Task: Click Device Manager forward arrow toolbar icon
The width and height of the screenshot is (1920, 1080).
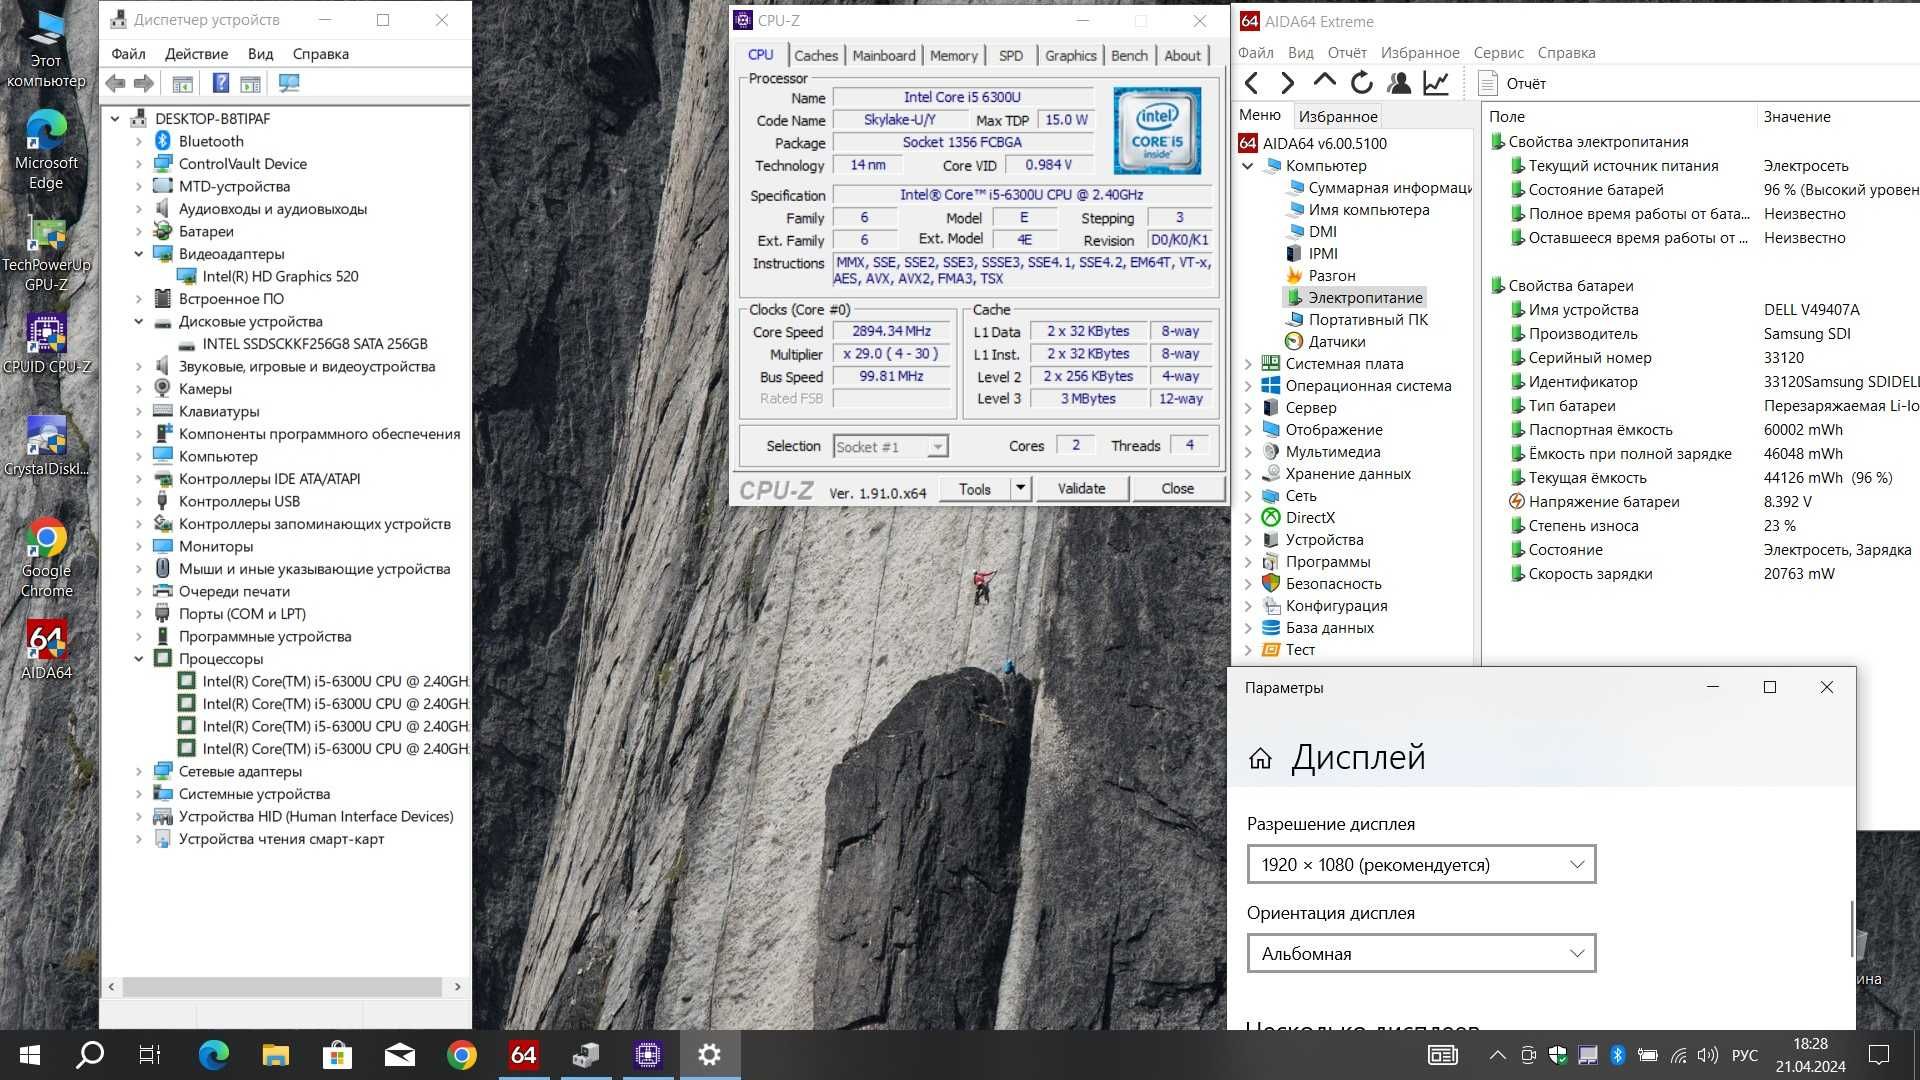Action: click(144, 84)
